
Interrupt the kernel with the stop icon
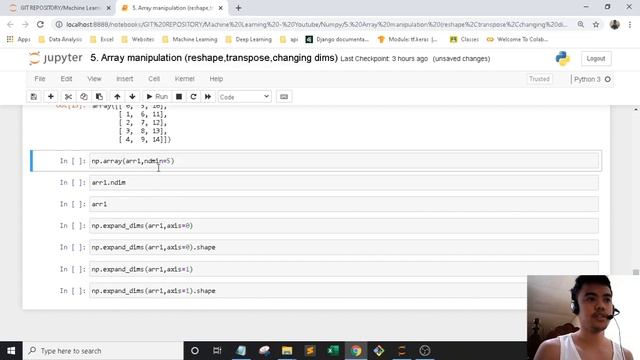coord(179,97)
